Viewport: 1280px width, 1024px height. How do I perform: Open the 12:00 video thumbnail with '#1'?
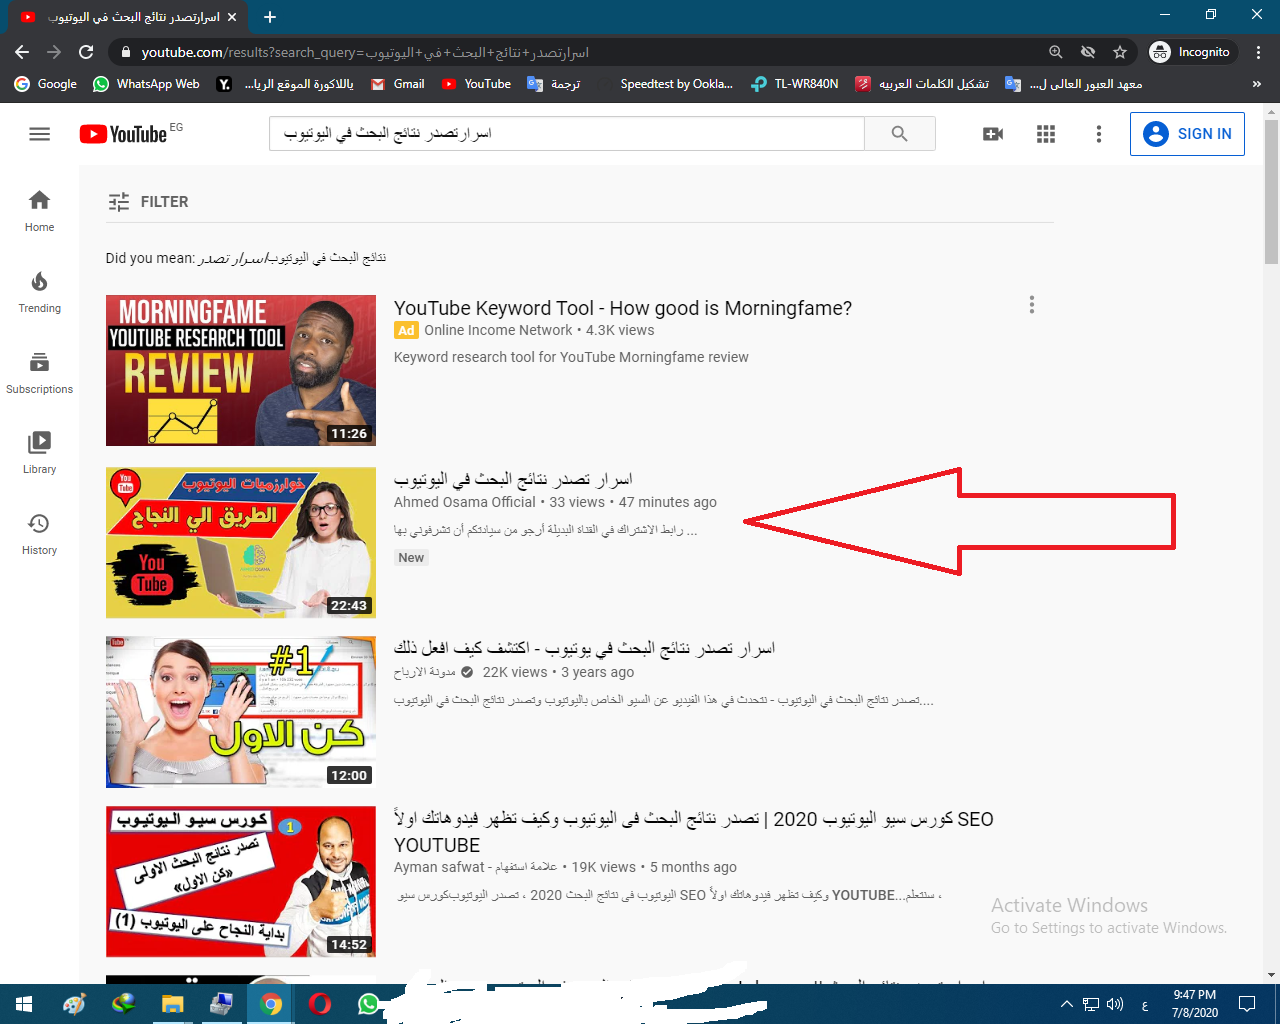241,712
